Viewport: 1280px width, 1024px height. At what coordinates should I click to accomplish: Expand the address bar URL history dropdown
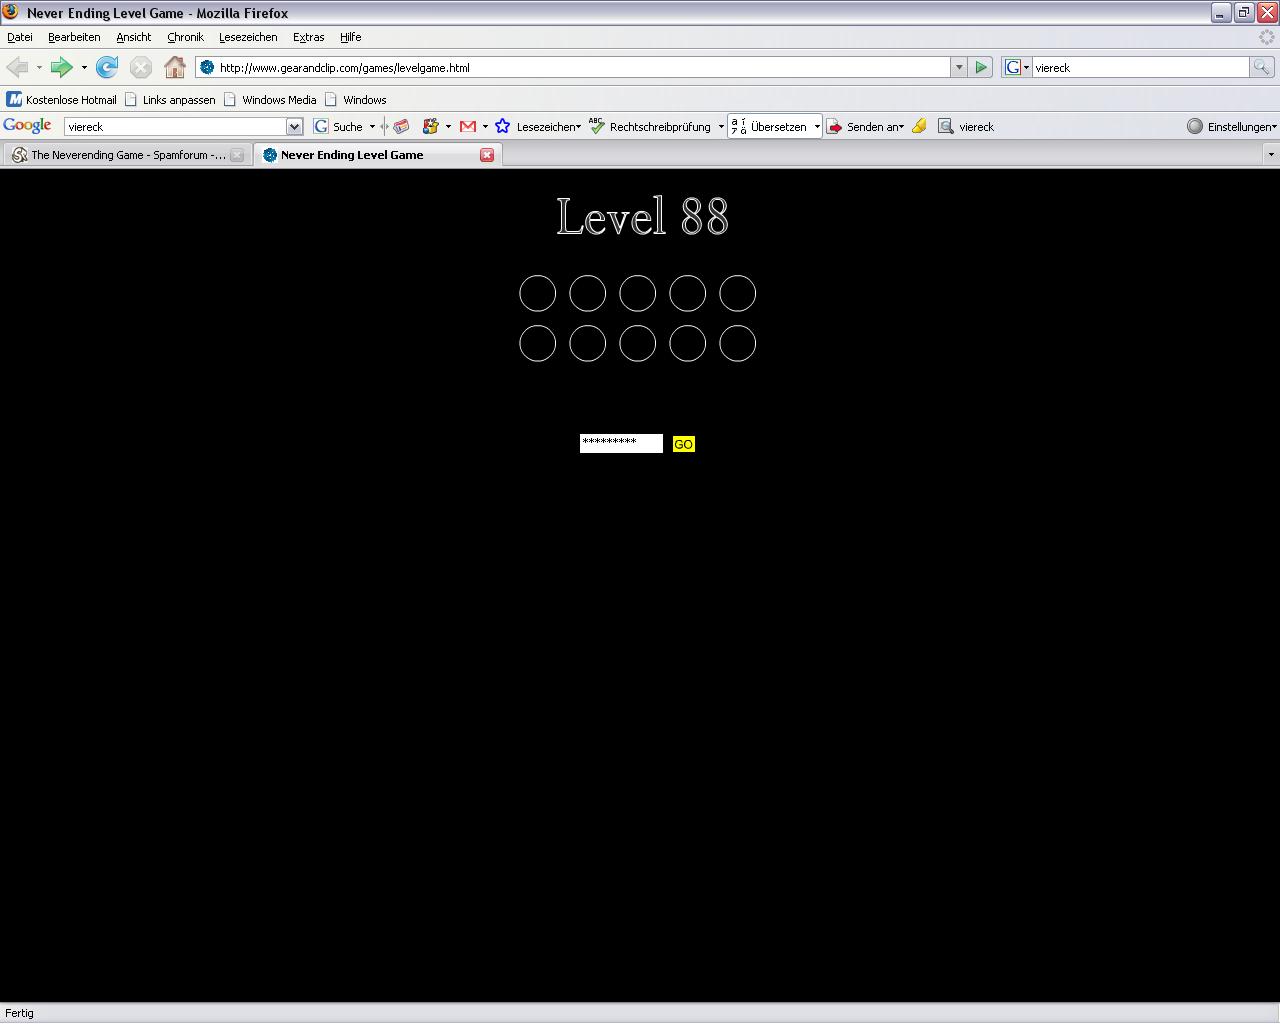tap(958, 67)
